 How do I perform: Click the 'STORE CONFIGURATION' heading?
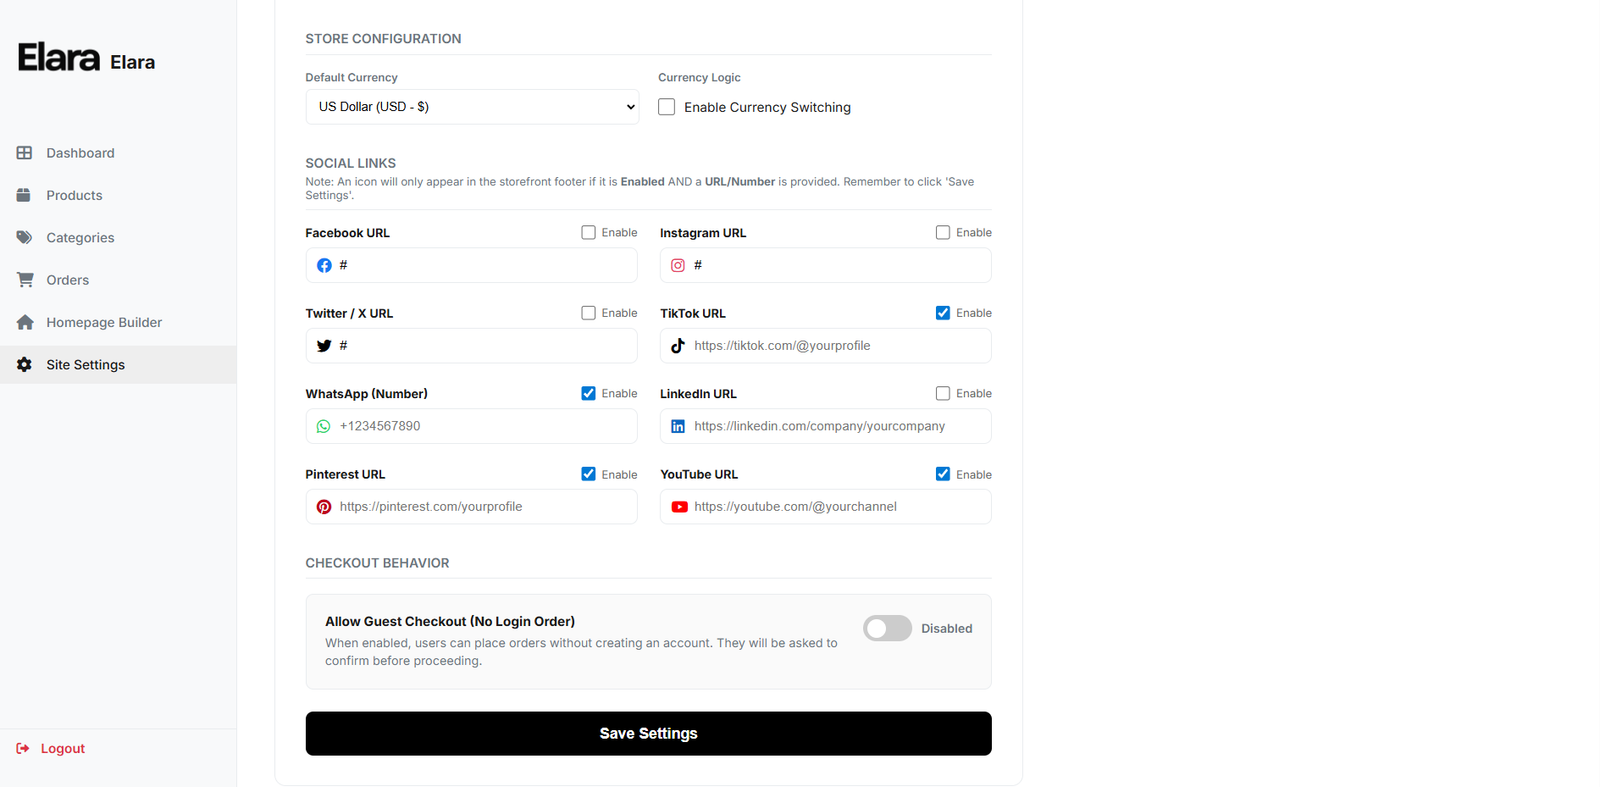click(x=383, y=39)
